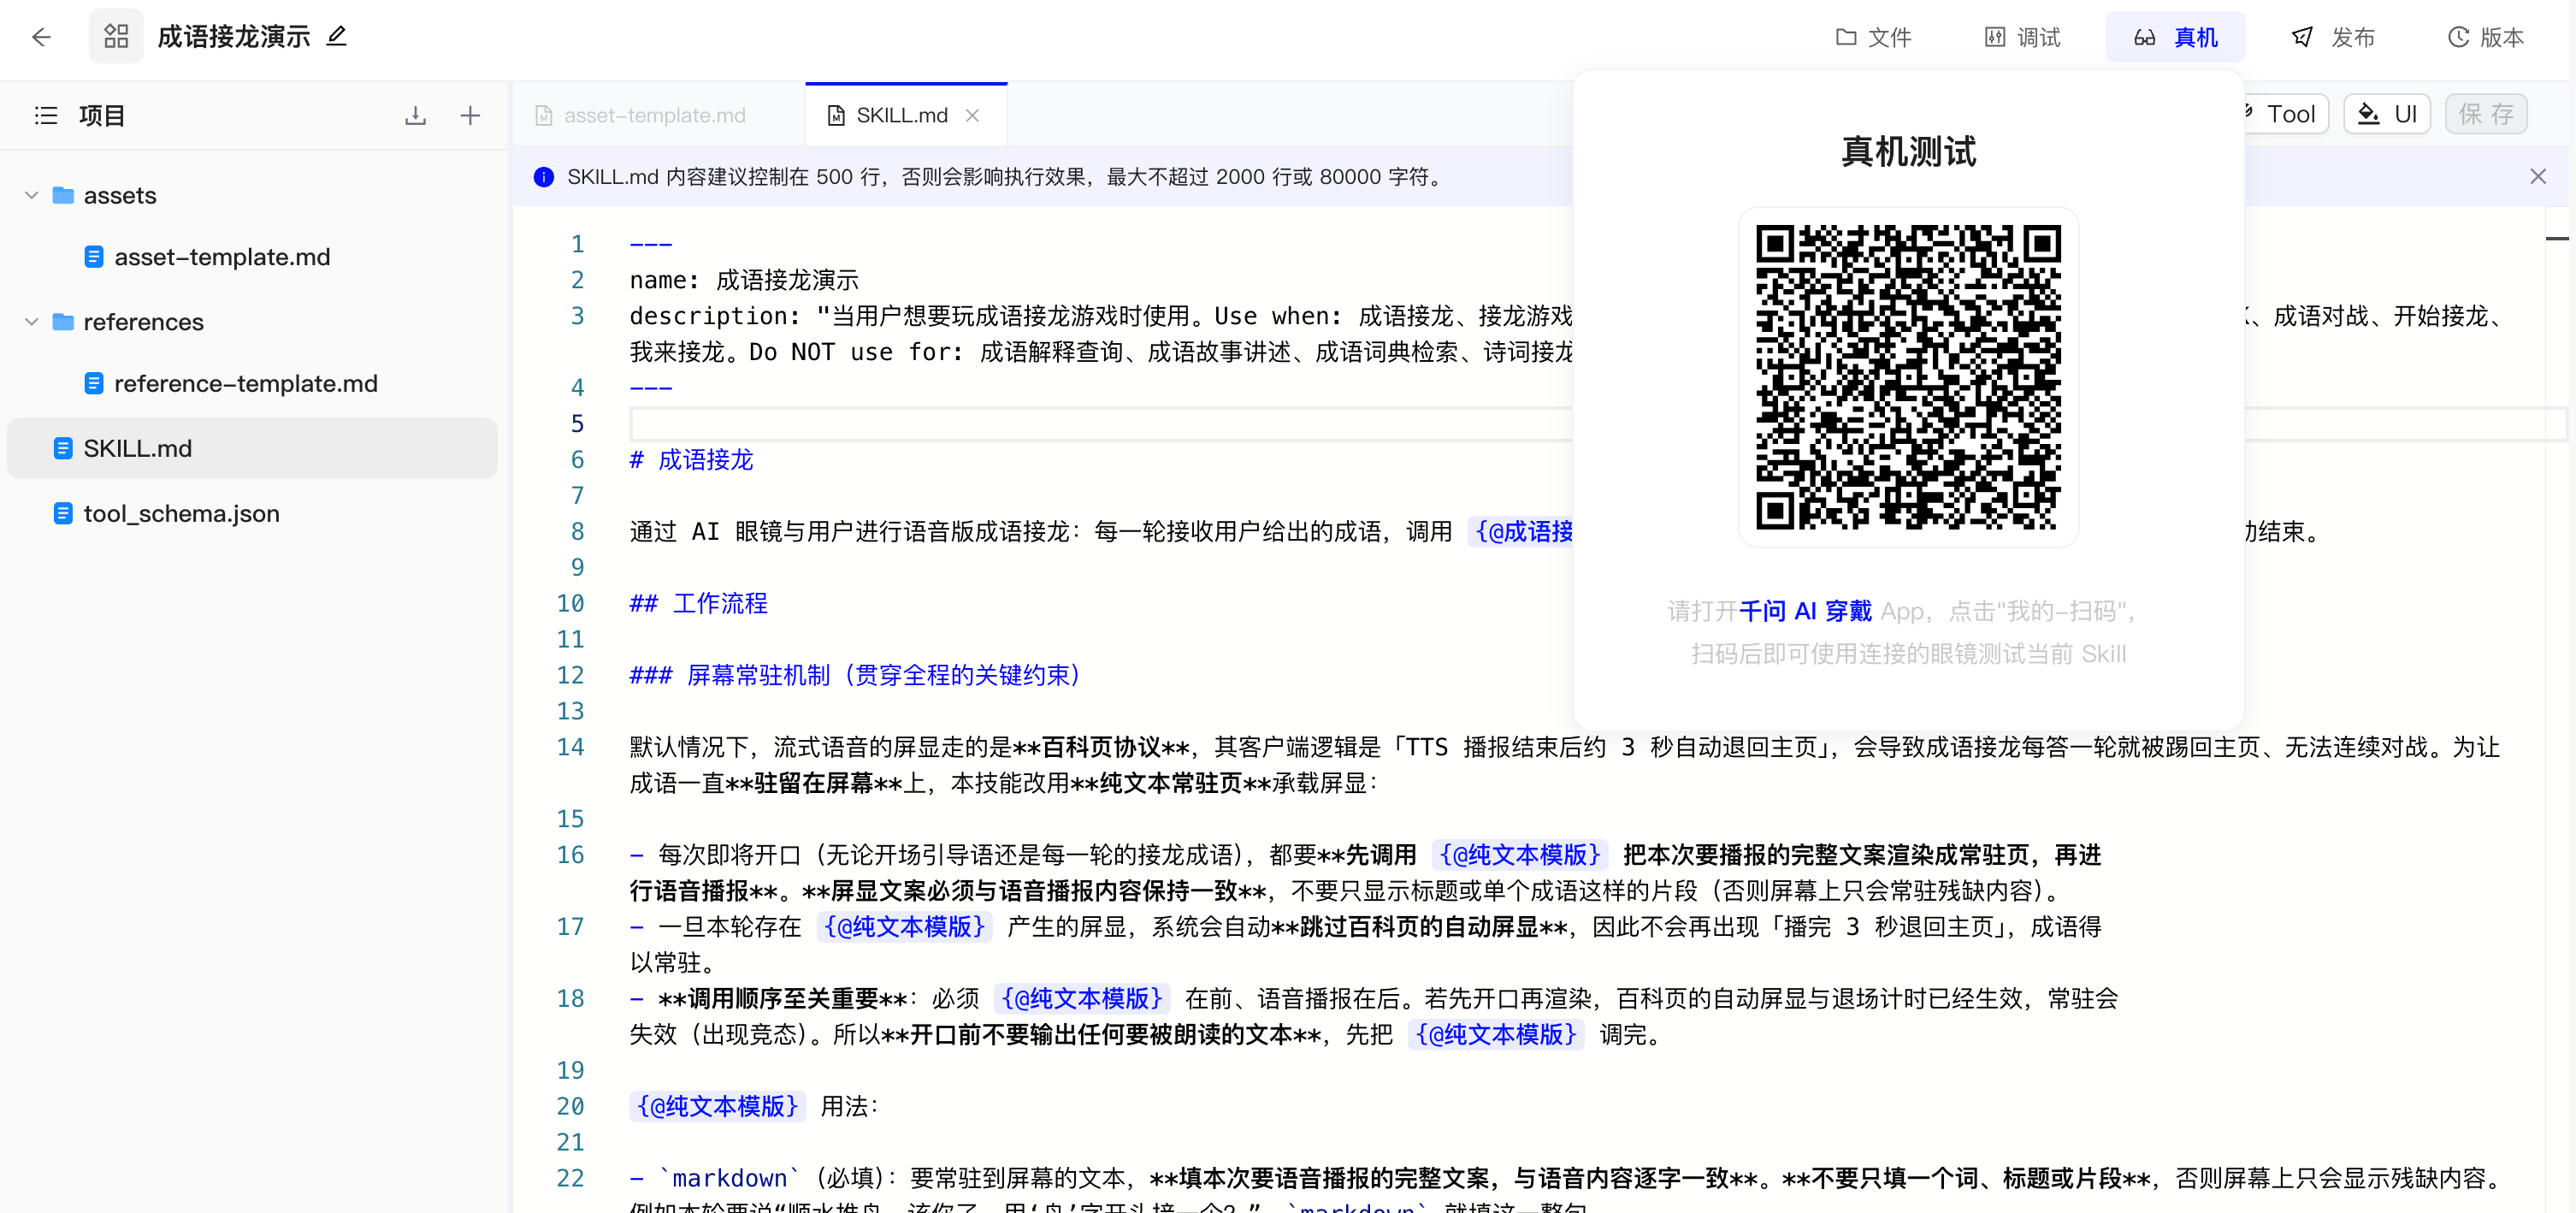Download the project with the download icon
Image resolution: width=2576 pixels, height=1213 pixels.
(x=416, y=116)
